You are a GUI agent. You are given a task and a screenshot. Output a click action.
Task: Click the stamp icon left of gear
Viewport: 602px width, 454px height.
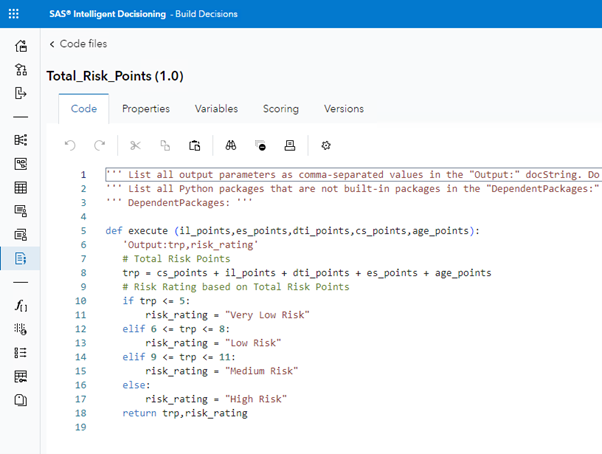[290, 145]
